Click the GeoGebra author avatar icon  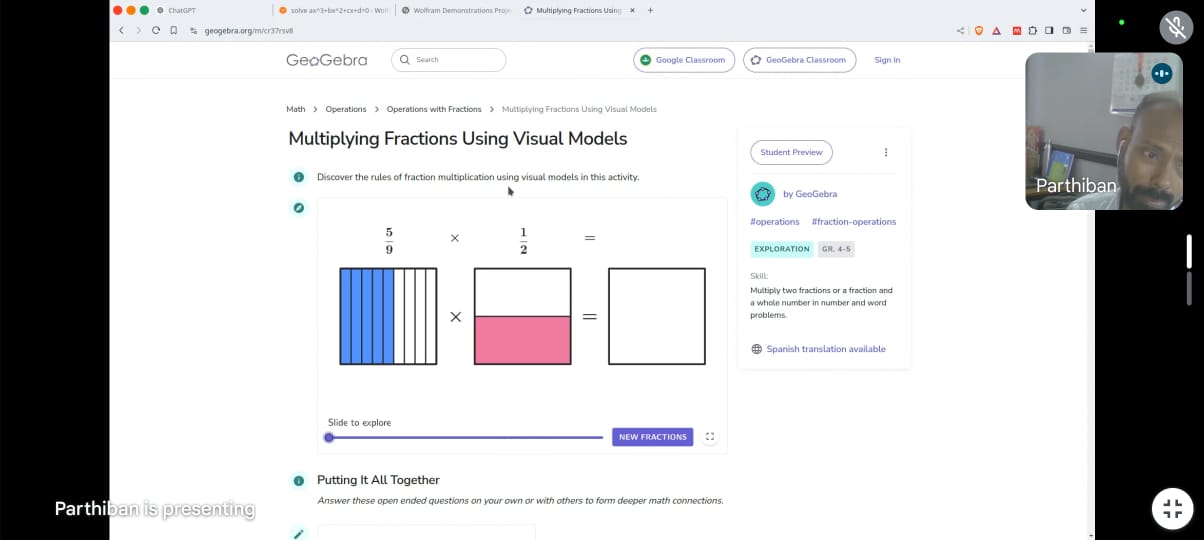tap(762, 193)
